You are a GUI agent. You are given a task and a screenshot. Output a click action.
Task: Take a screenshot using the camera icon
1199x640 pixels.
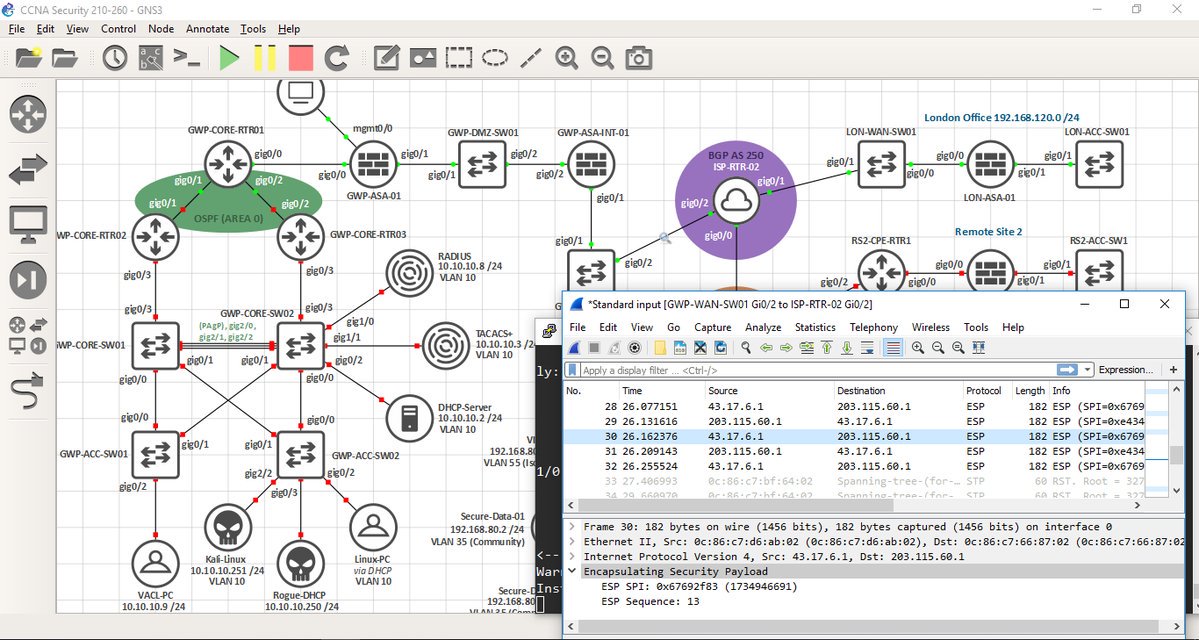point(637,58)
